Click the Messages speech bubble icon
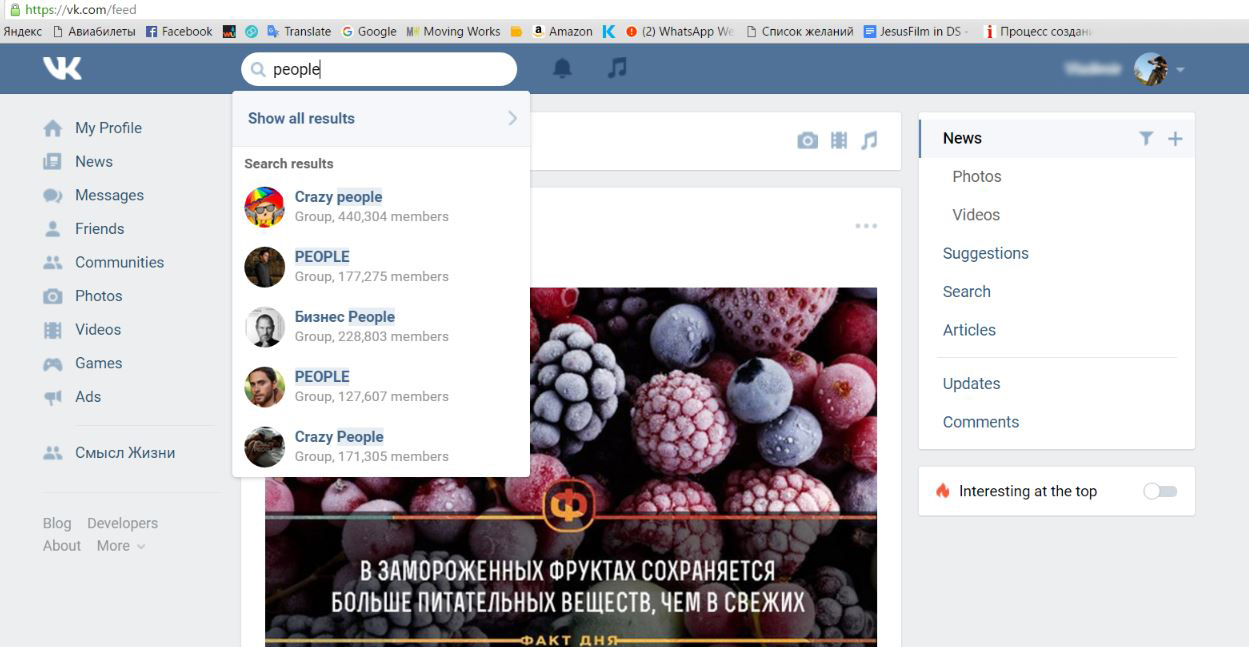Screen dimensions: 1249x647 53,196
